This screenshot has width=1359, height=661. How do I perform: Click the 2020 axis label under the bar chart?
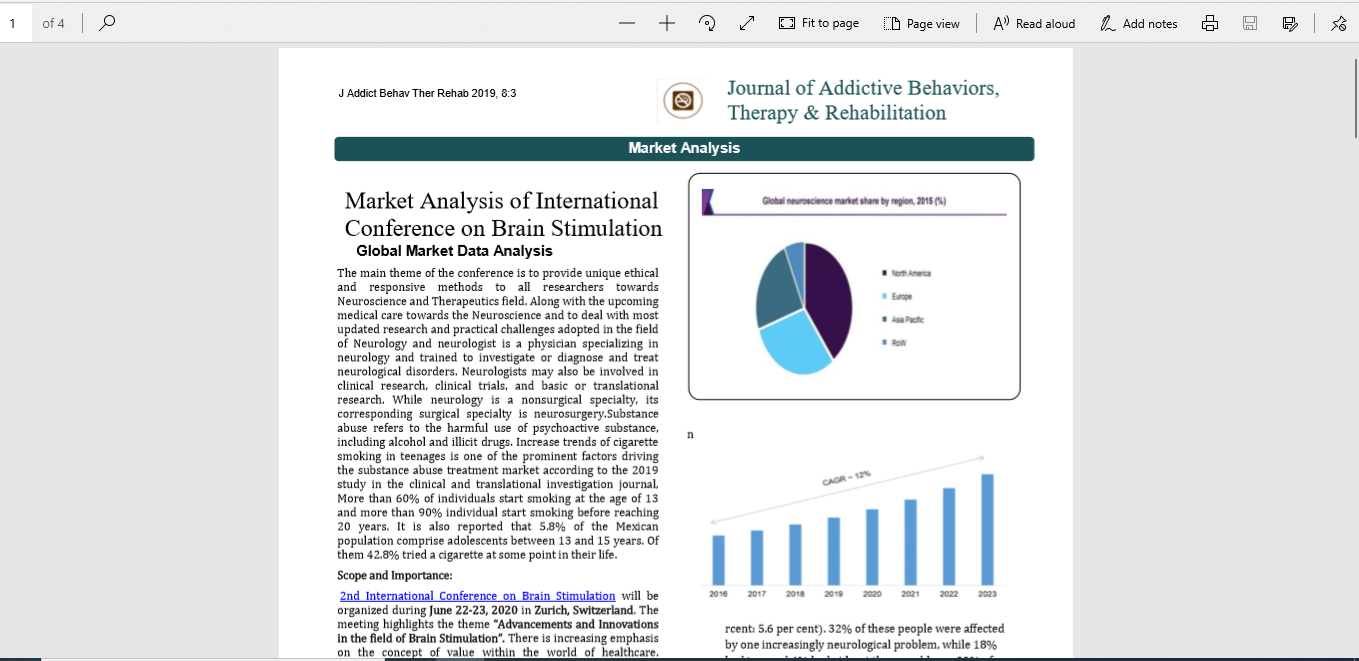pos(872,594)
